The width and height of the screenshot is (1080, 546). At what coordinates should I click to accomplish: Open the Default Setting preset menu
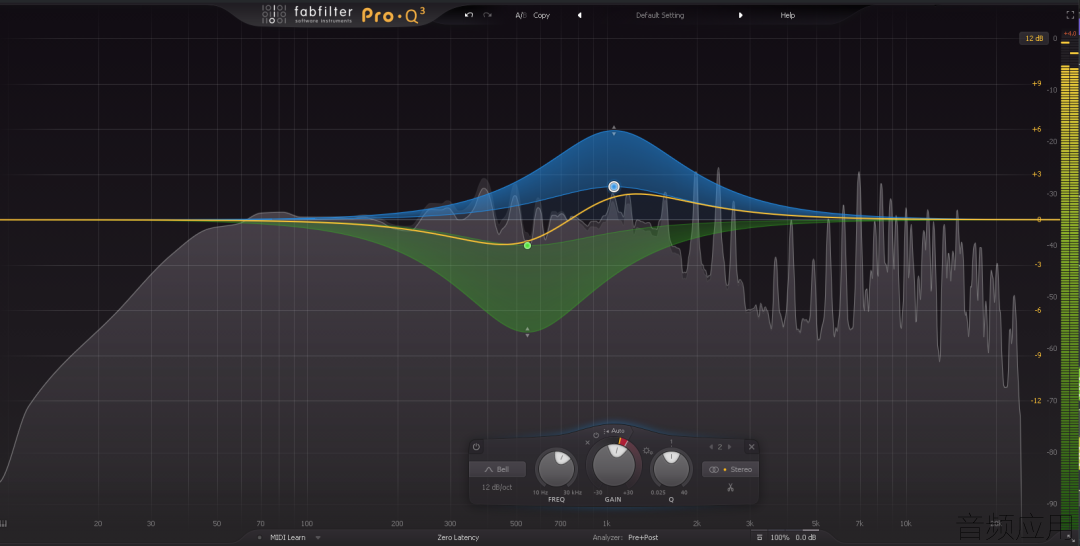(660, 15)
